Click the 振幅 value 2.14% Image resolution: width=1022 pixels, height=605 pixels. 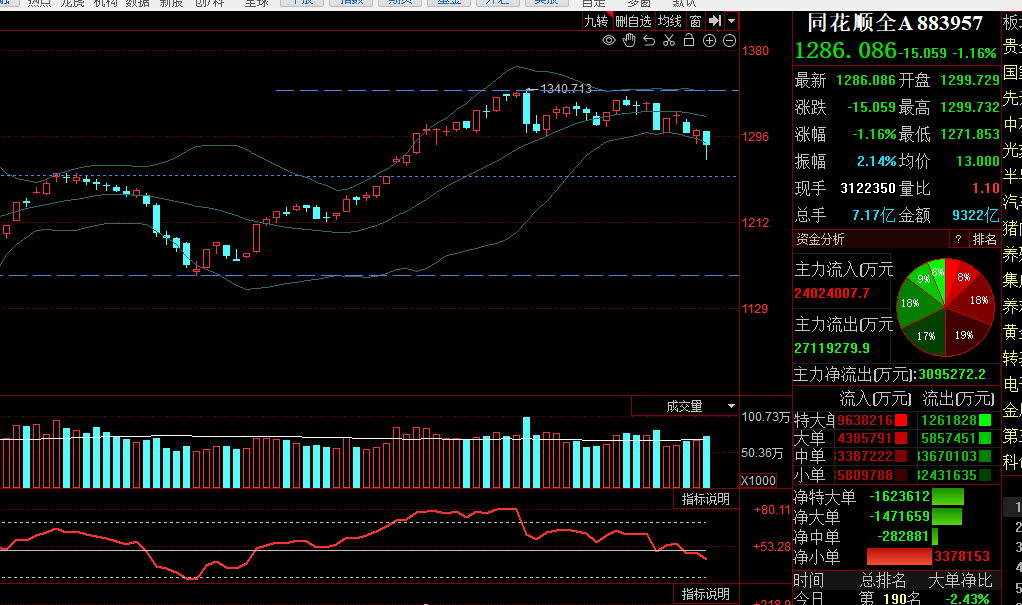pyautogui.click(x=877, y=161)
